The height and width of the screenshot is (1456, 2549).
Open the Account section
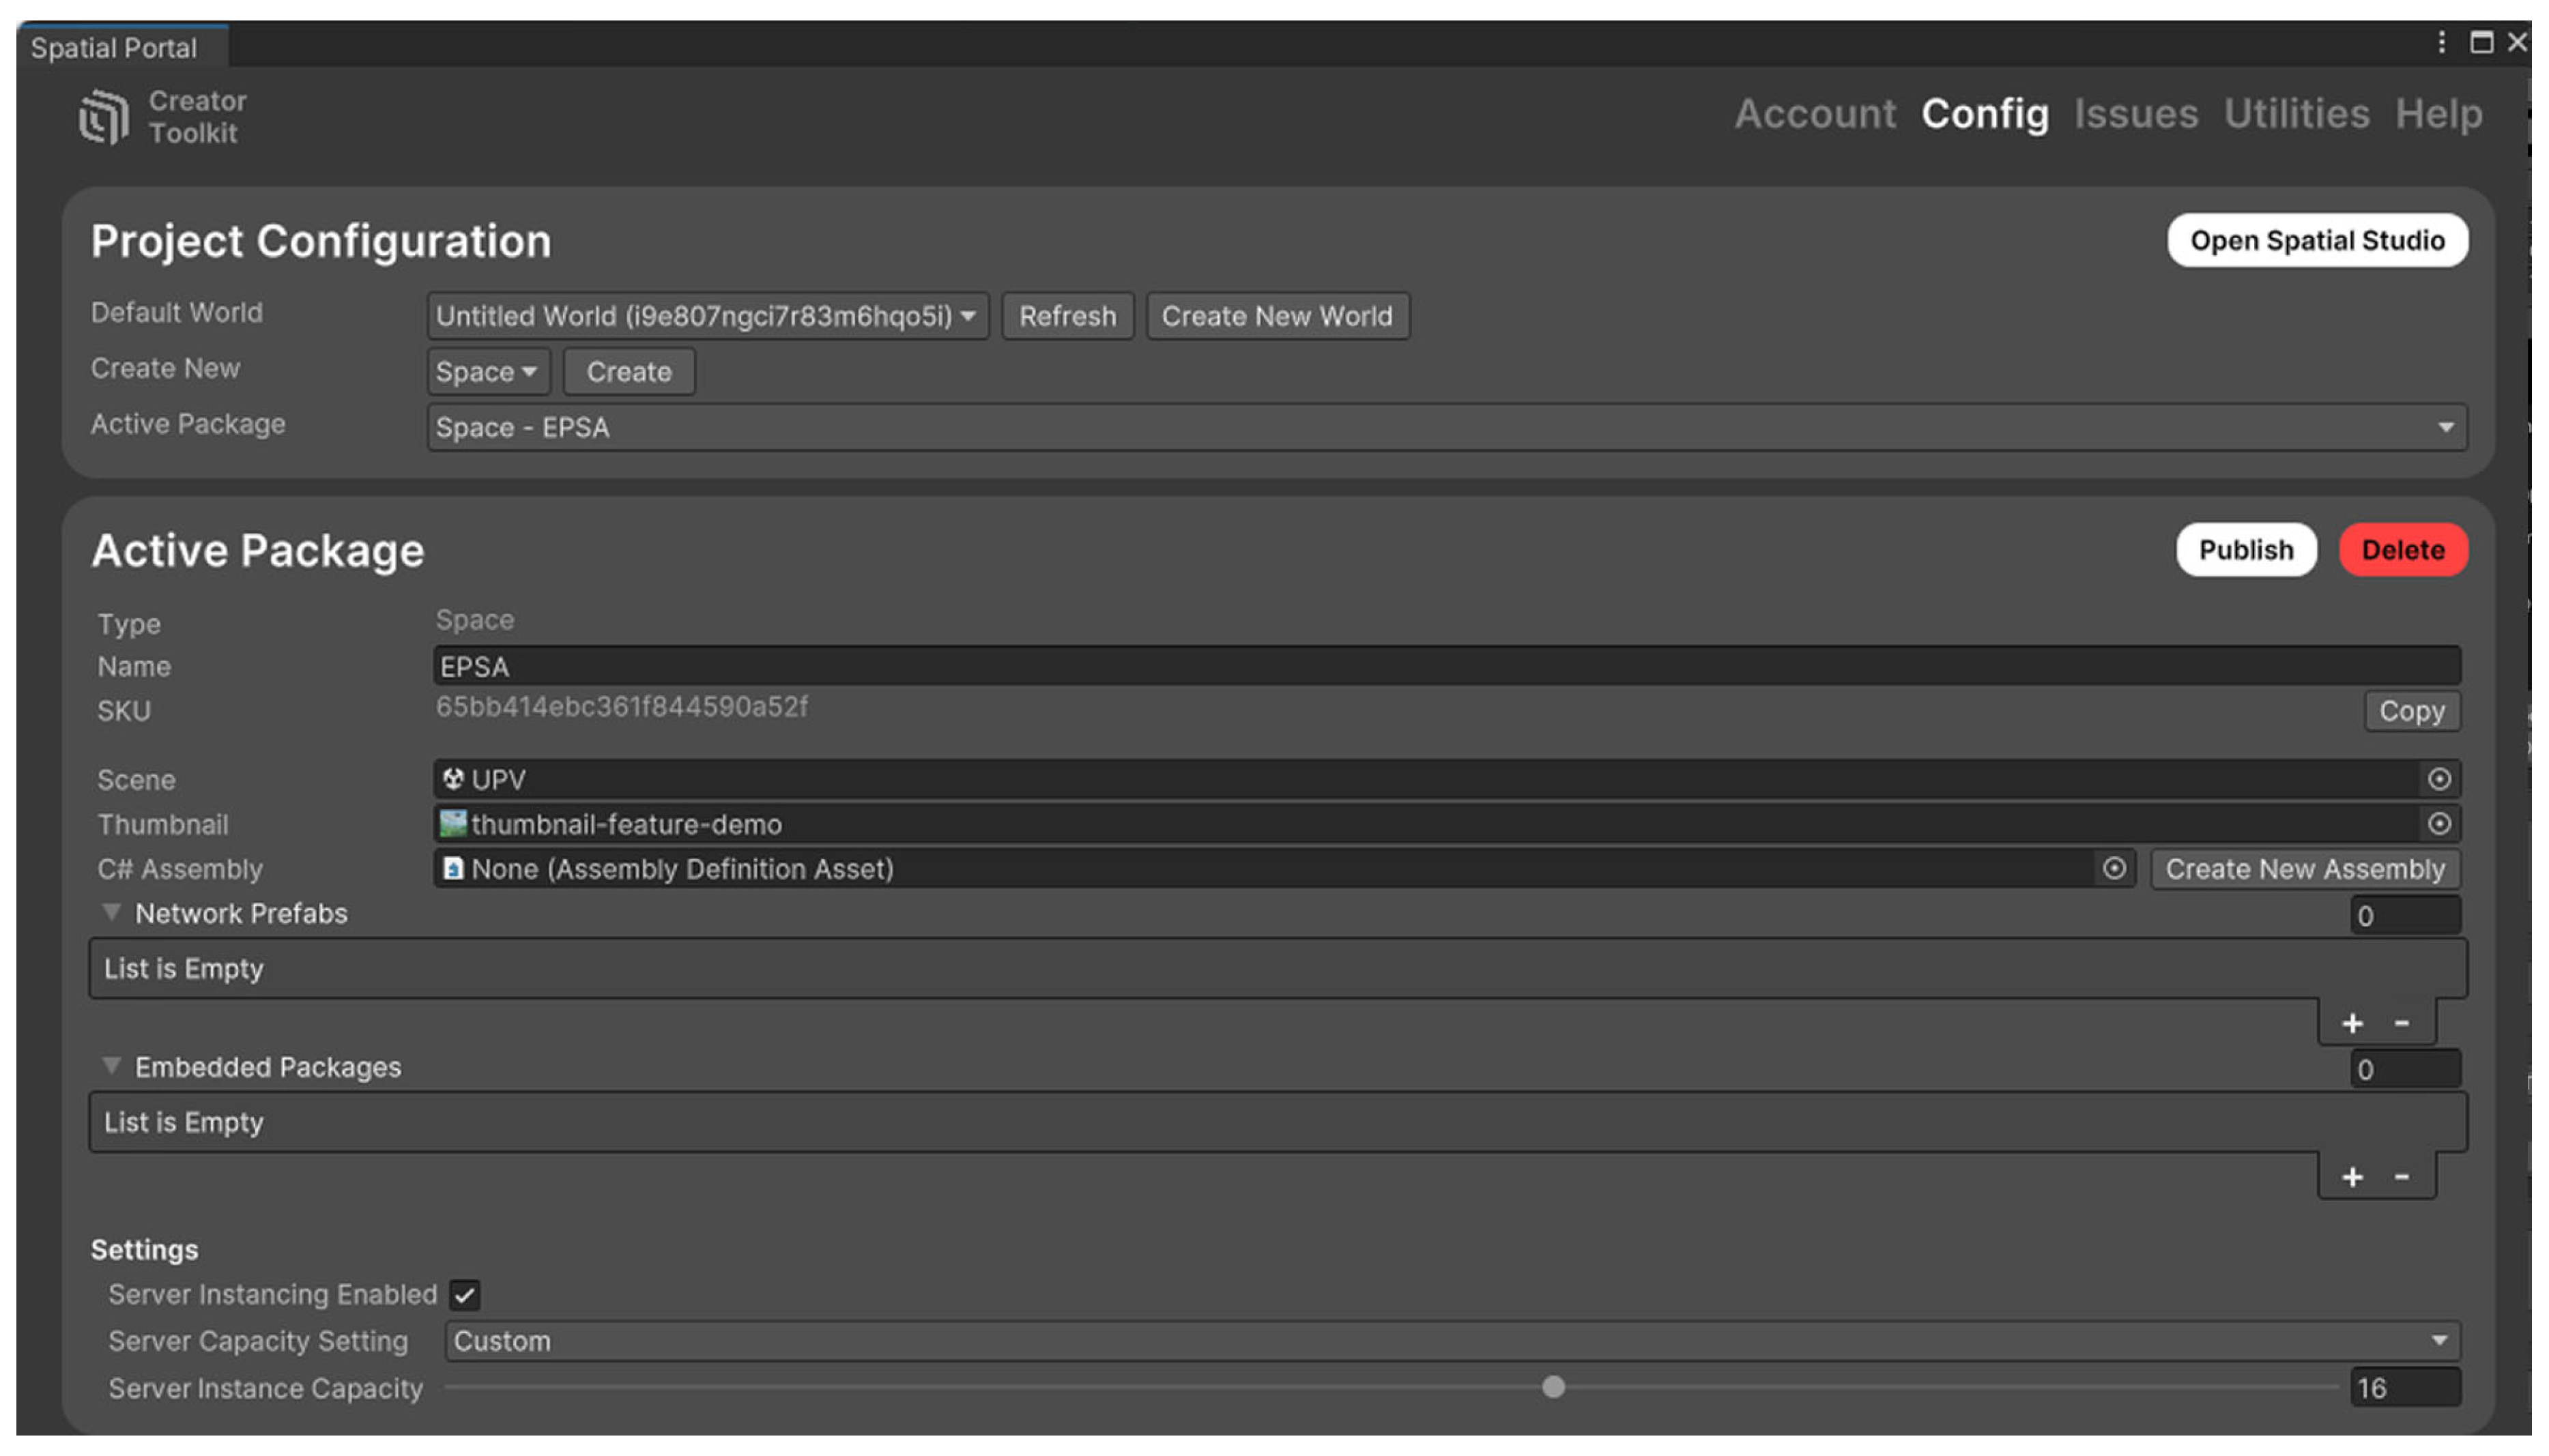click(1815, 114)
